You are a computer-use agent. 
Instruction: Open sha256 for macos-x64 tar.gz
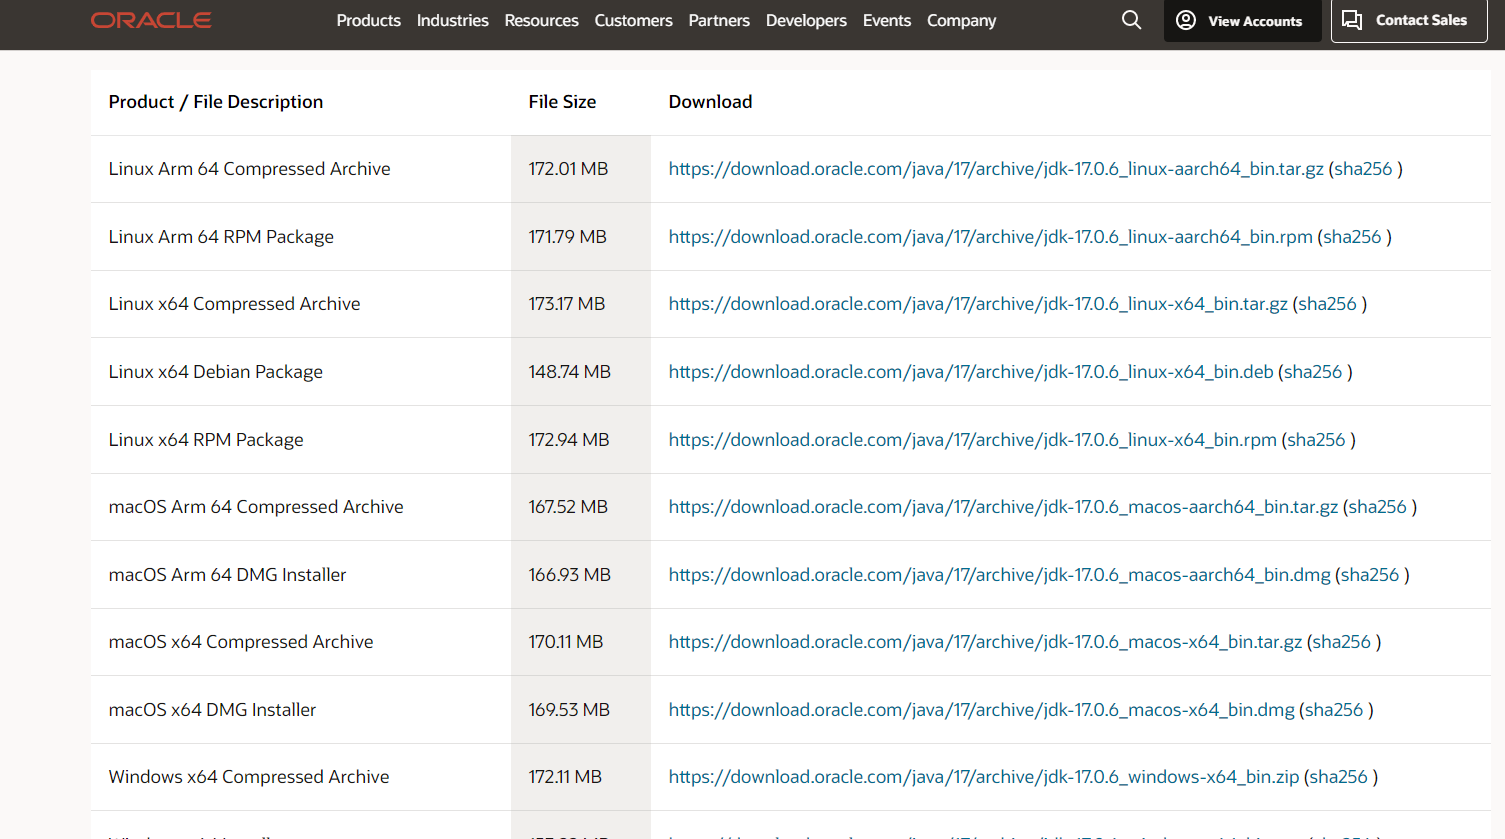click(1341, 642)
